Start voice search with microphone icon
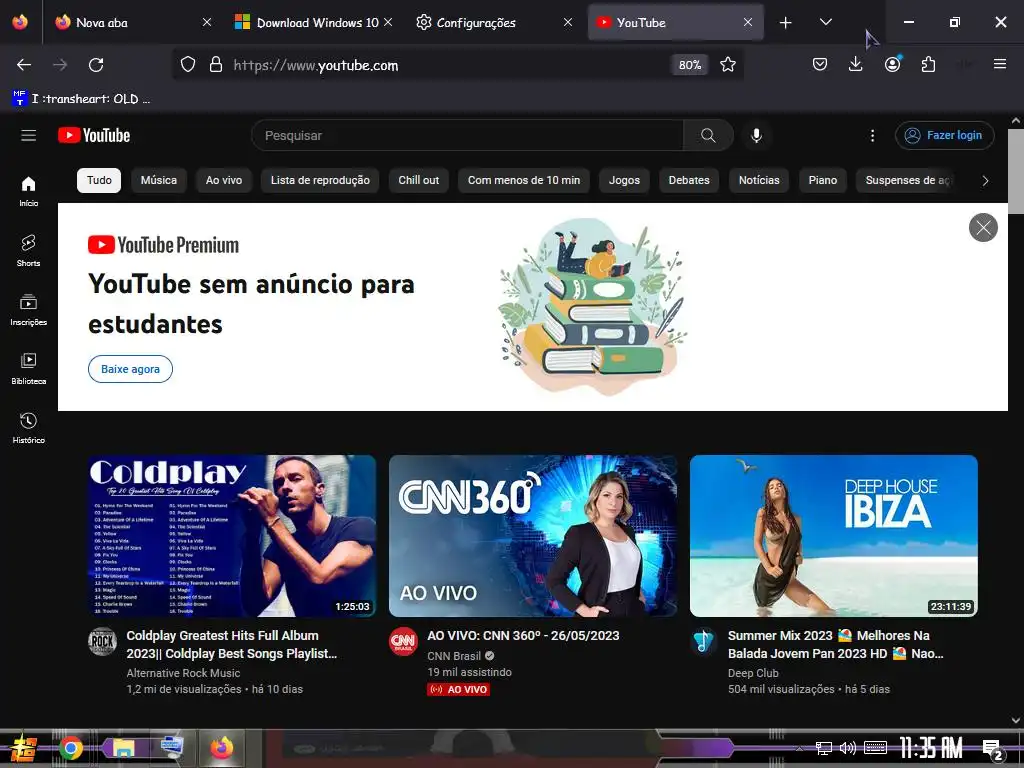The image size is (1024, 768). click(x=756, y=135)
